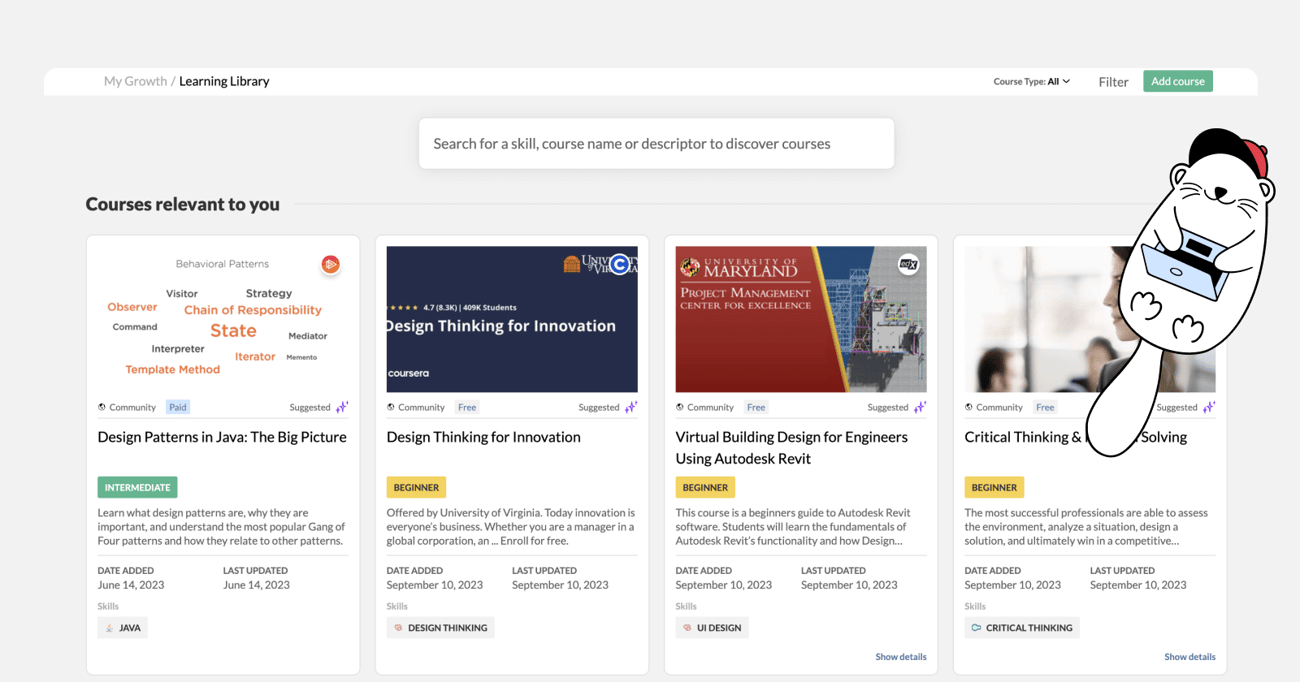Show details for Virtual Building Design course

[900, 657]
